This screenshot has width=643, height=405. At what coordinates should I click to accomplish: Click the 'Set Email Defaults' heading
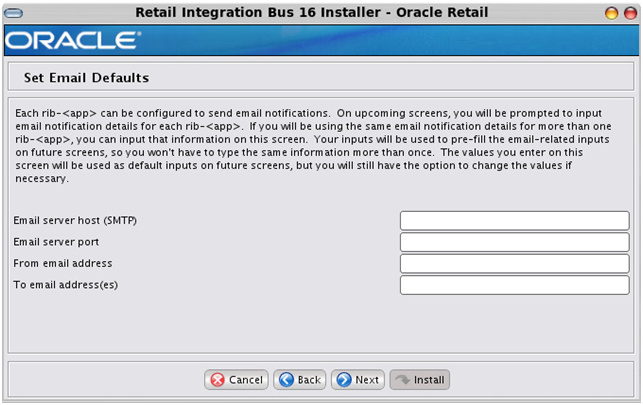click(x=87, y=77)
